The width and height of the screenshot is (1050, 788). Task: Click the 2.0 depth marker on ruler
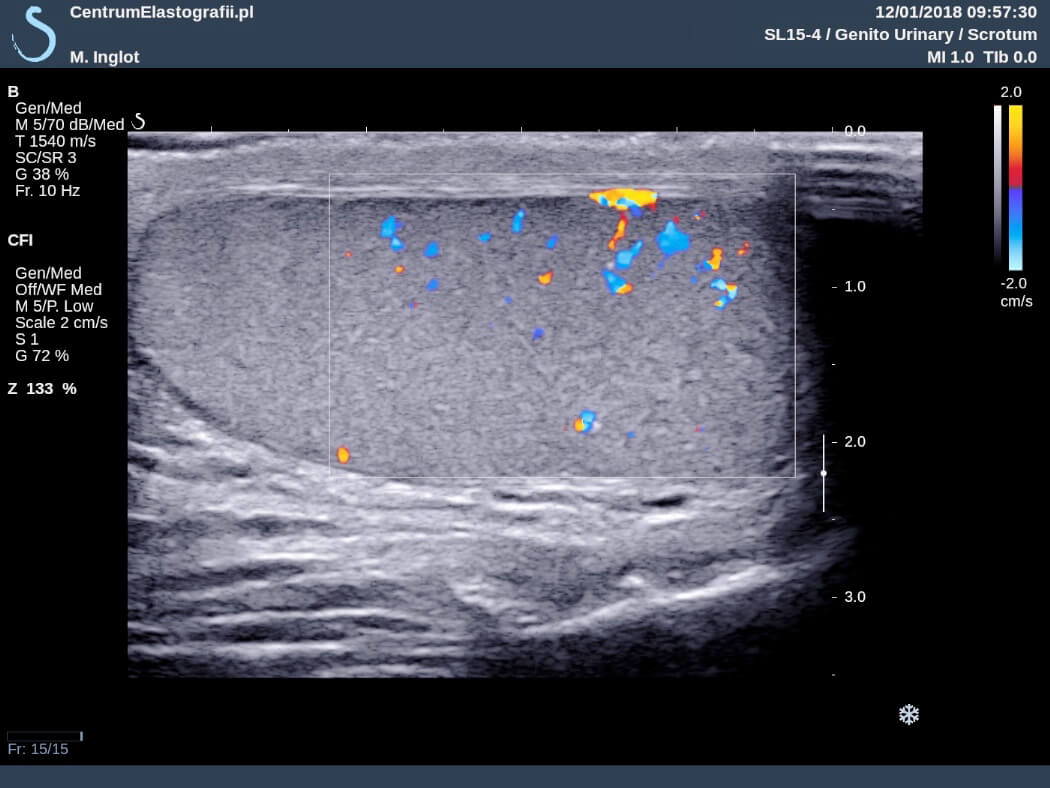pyautogui.click(x=854, y=441)
